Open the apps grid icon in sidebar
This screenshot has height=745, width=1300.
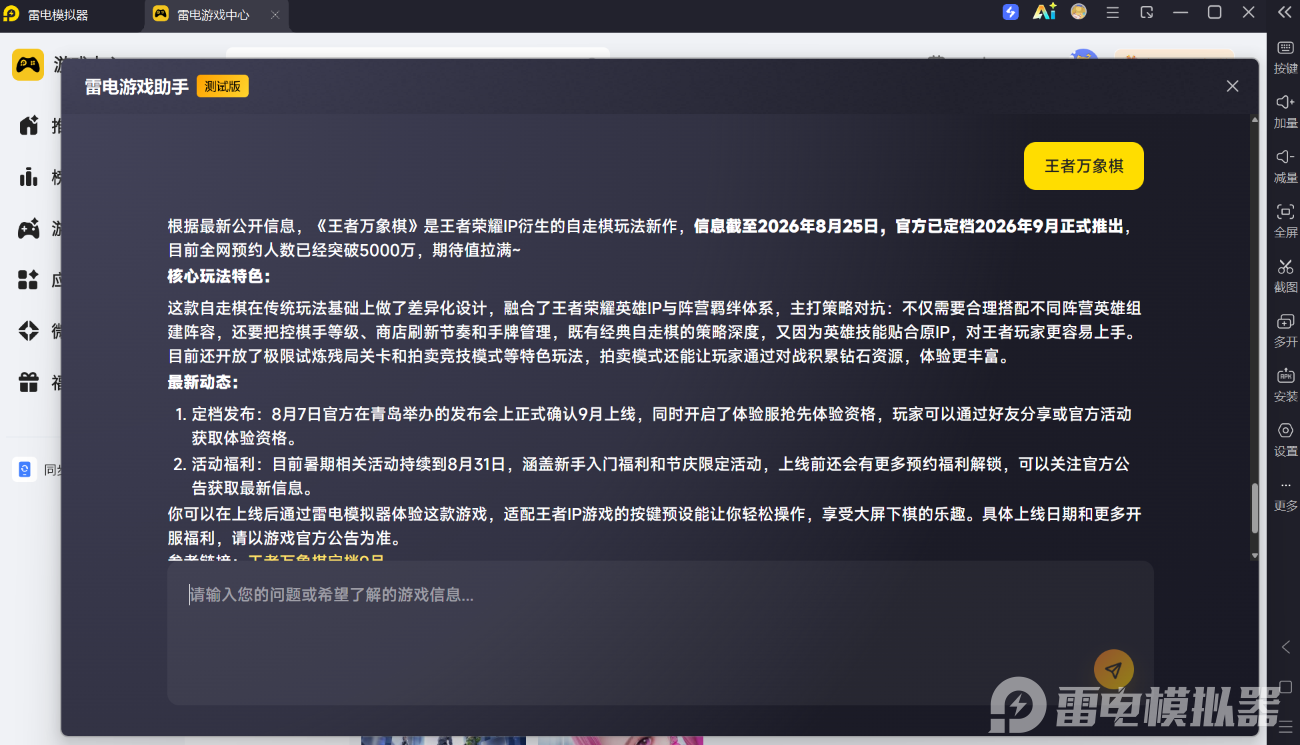(x=28, y=280)
